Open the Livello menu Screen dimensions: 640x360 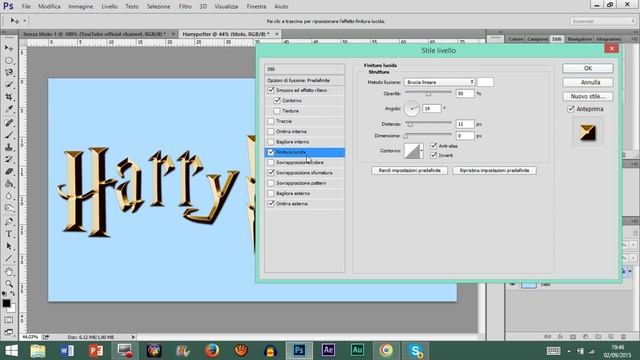[x=109, y=7]
